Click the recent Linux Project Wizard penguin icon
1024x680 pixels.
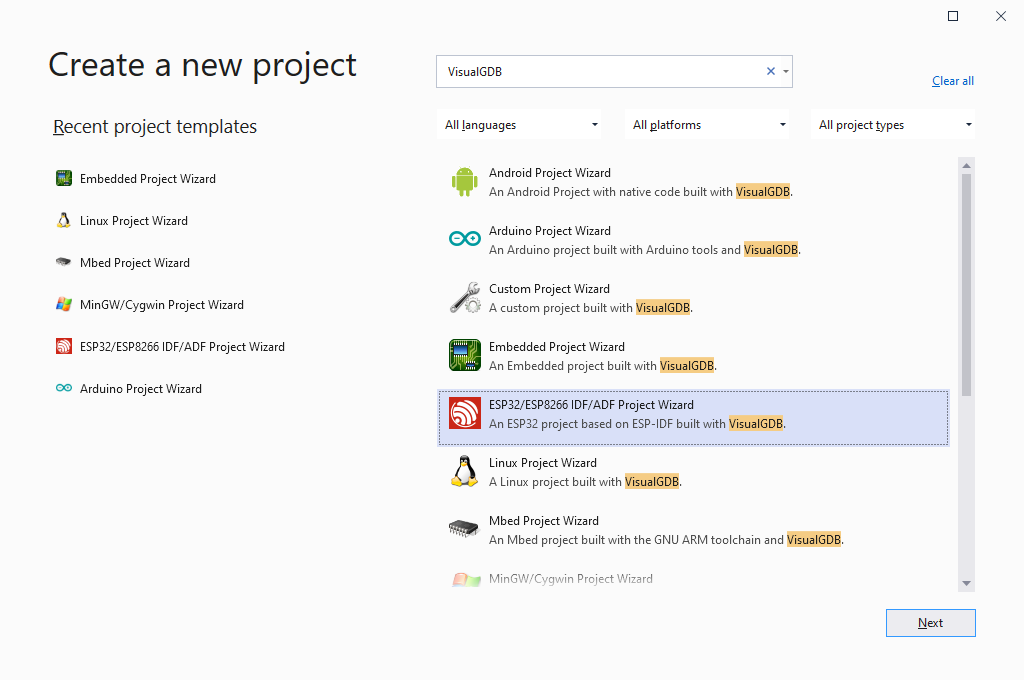pos(64,221)
